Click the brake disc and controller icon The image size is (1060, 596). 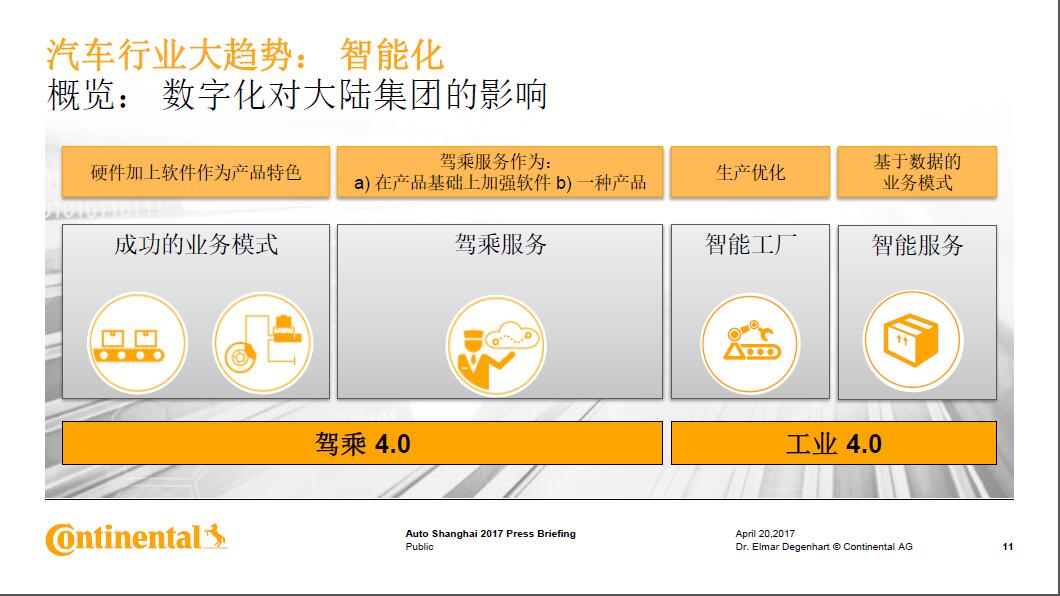click(263, 343)
